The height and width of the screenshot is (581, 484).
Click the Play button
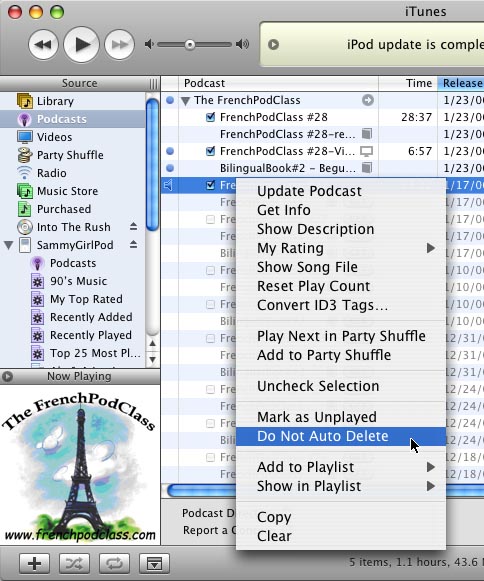82,44
